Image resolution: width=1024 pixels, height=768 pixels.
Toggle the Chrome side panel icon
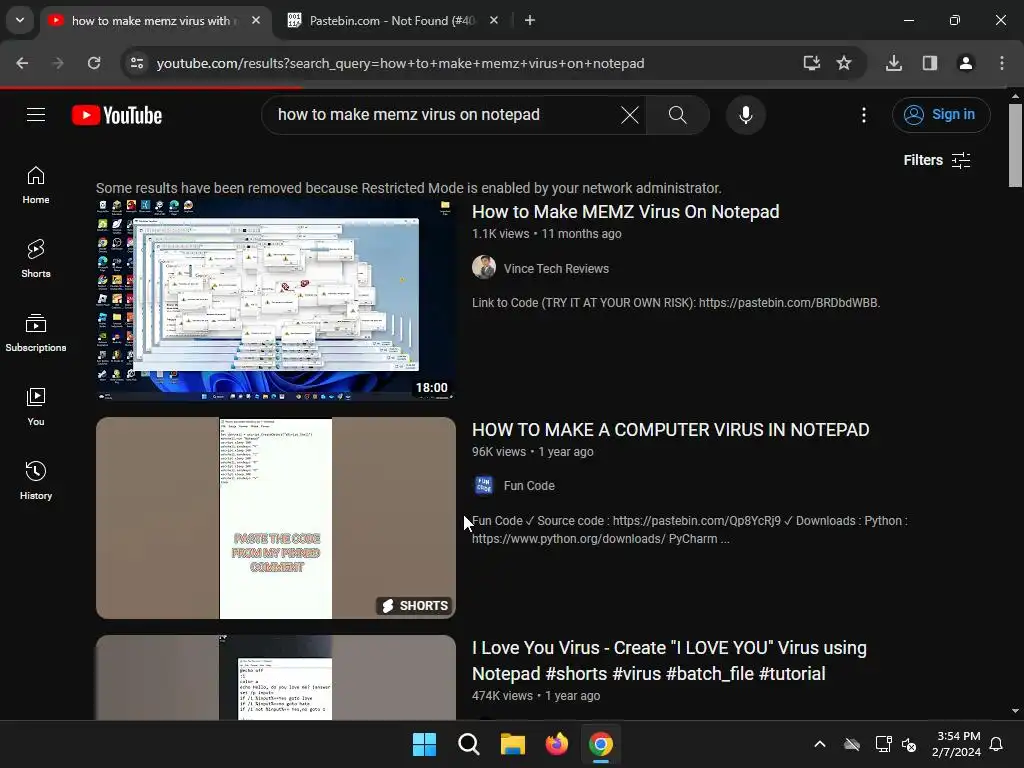(x=930, y=63)
